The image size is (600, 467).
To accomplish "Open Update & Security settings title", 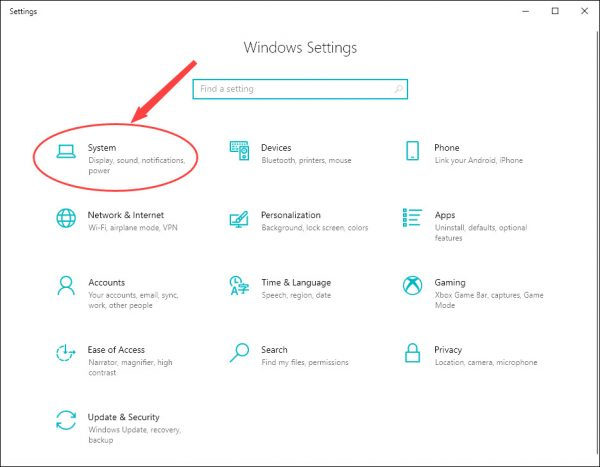I will click(123, 417).
